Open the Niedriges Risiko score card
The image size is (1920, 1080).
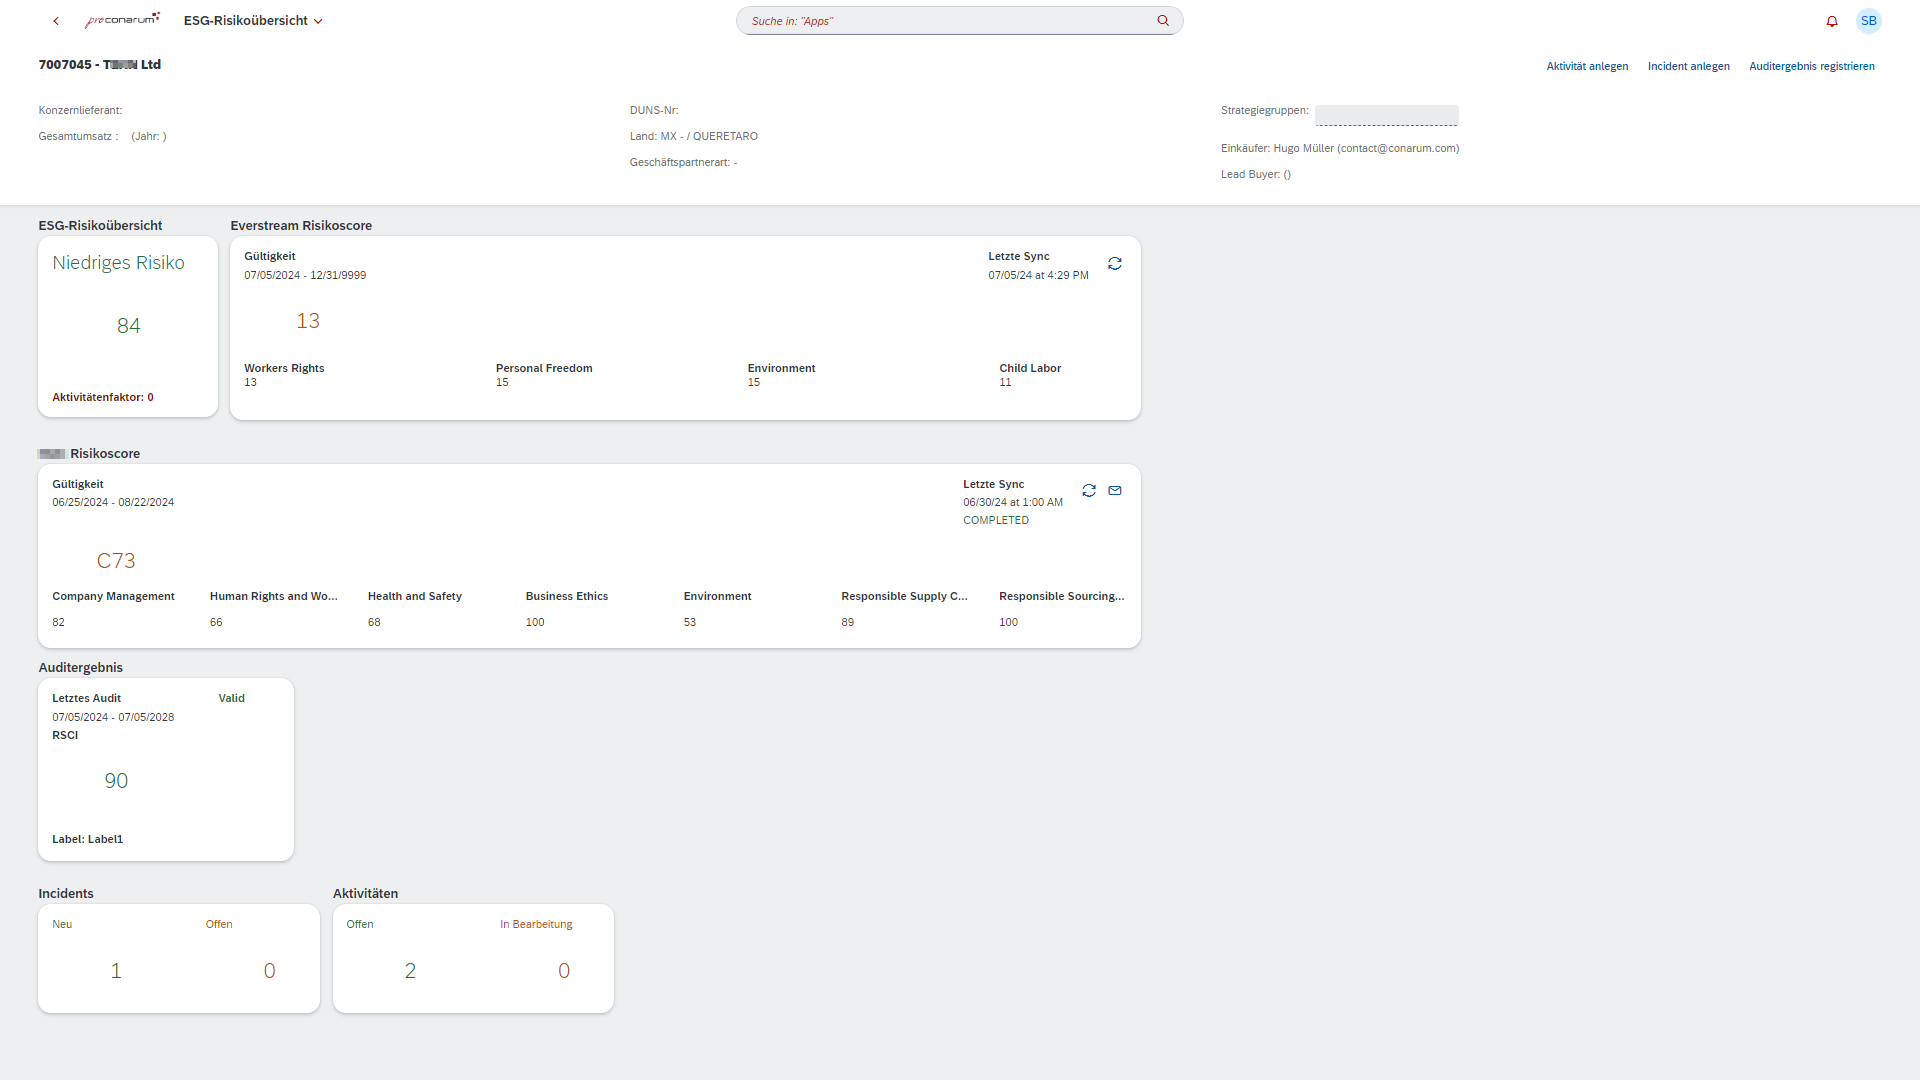(x=128, y=326)
